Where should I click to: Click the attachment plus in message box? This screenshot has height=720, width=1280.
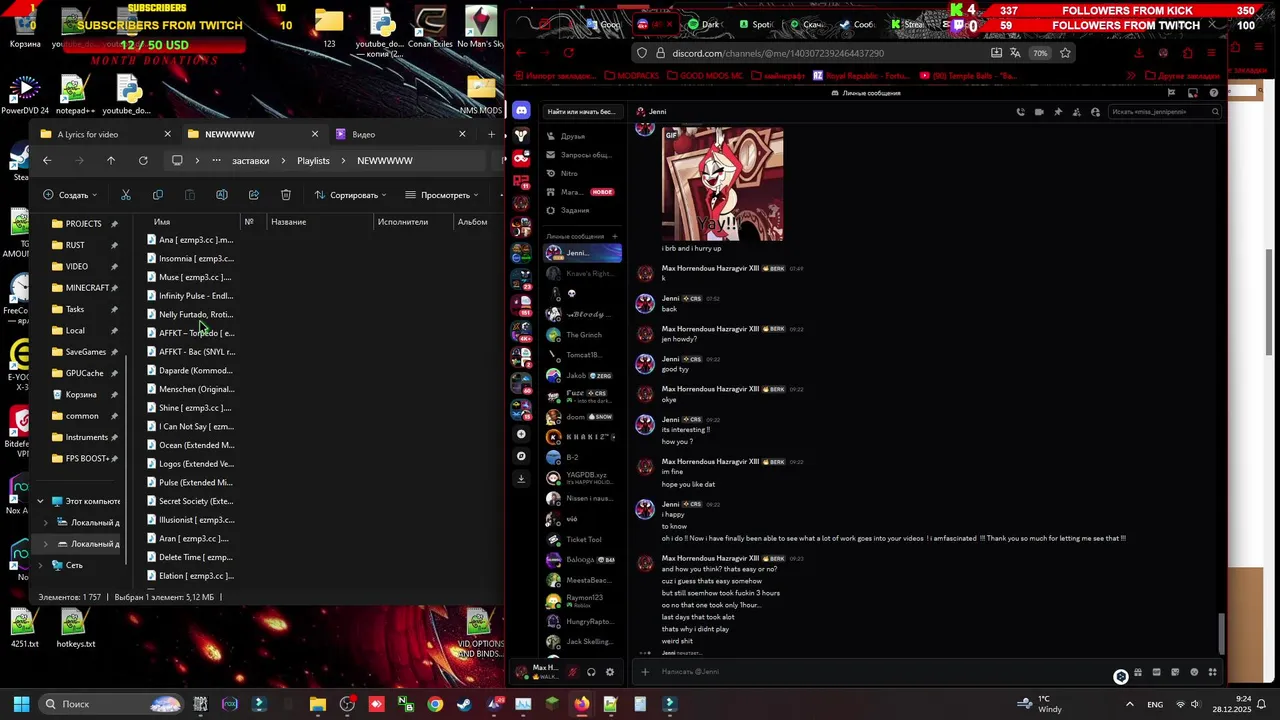pyautogui.click(x=645, y=672)
